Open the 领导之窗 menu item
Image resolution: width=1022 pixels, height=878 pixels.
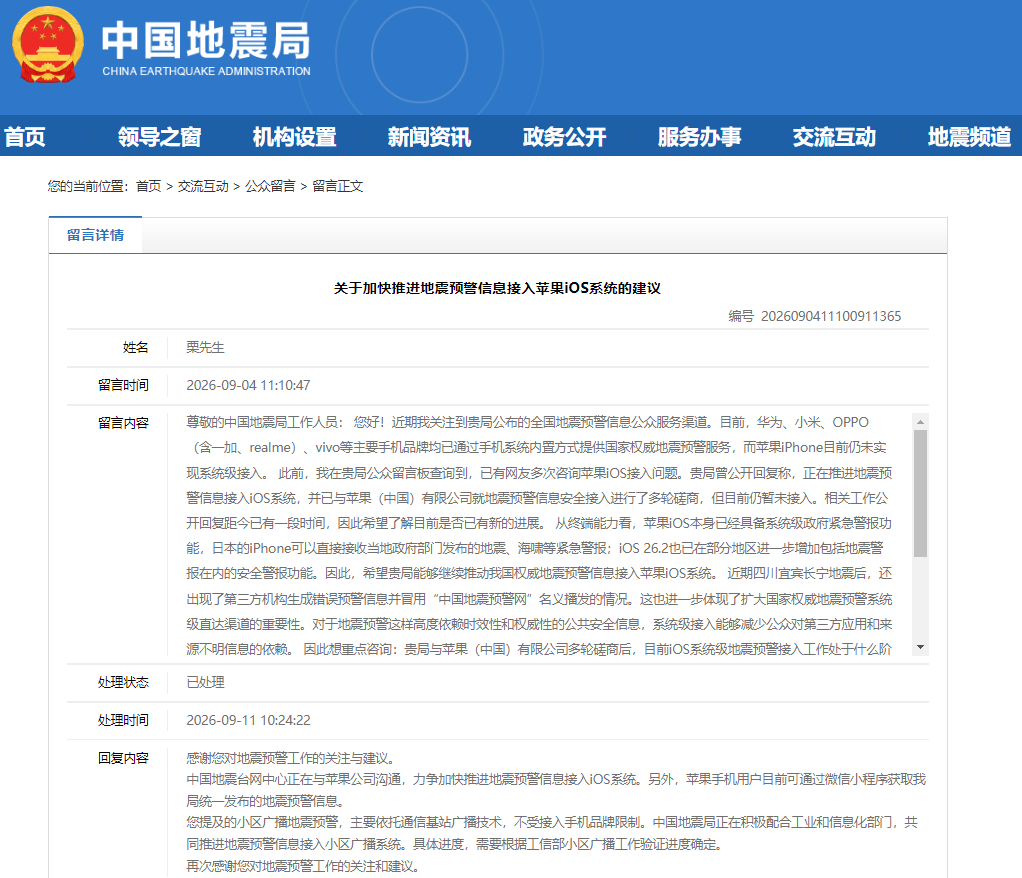(159, 137)
